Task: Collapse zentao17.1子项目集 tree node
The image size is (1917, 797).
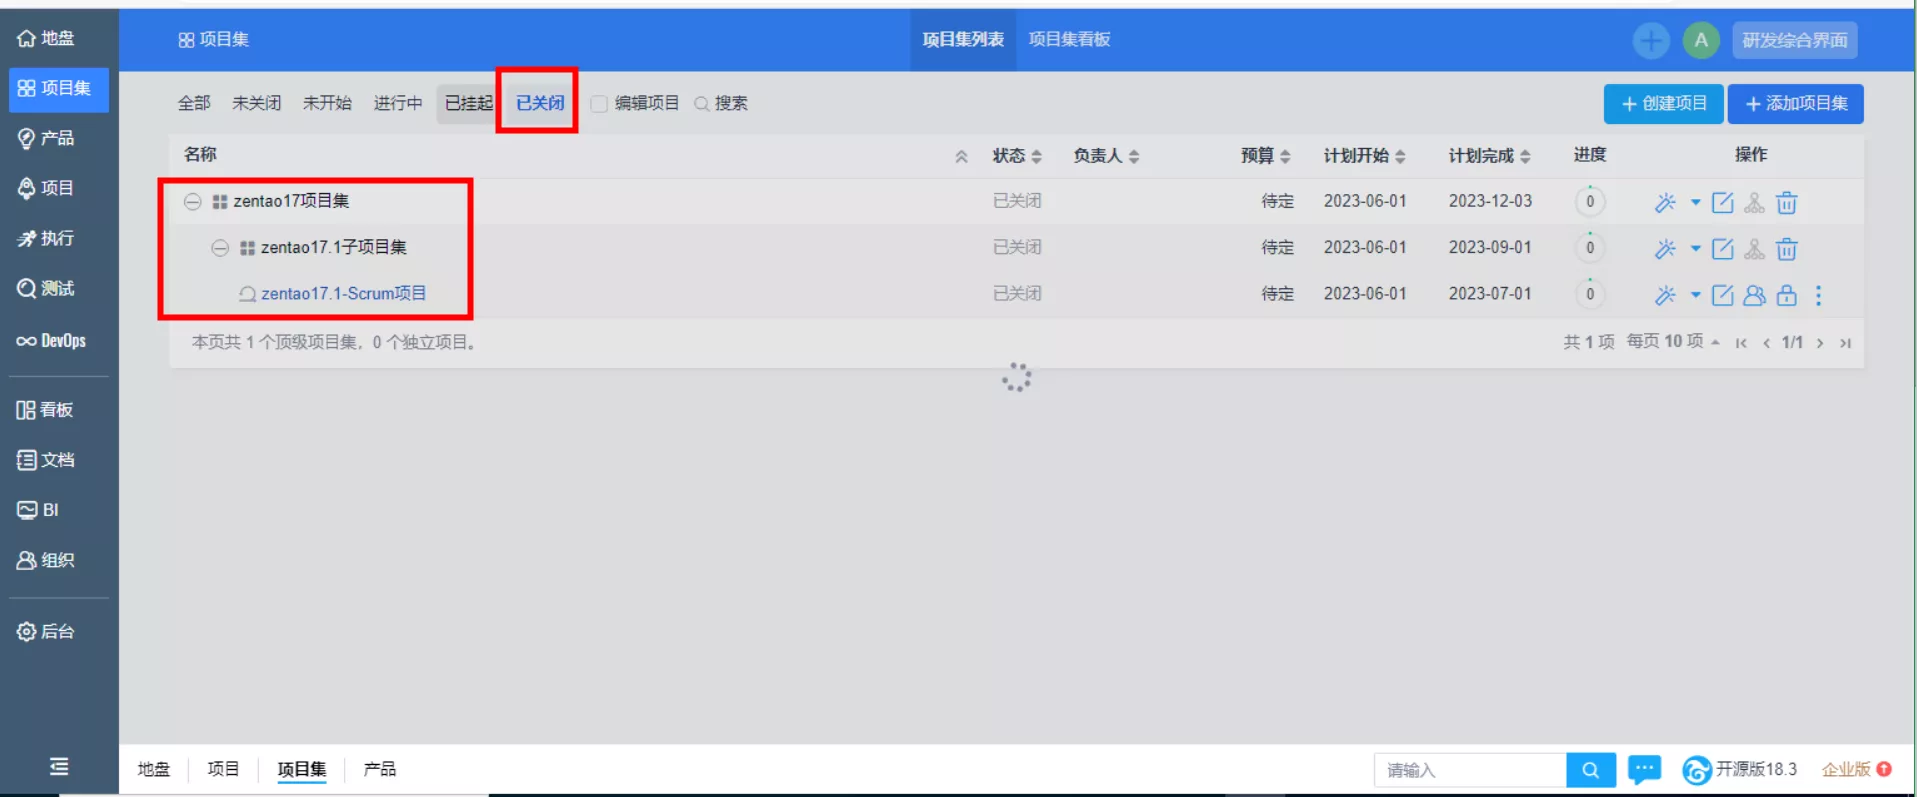Action: (220, 248)
